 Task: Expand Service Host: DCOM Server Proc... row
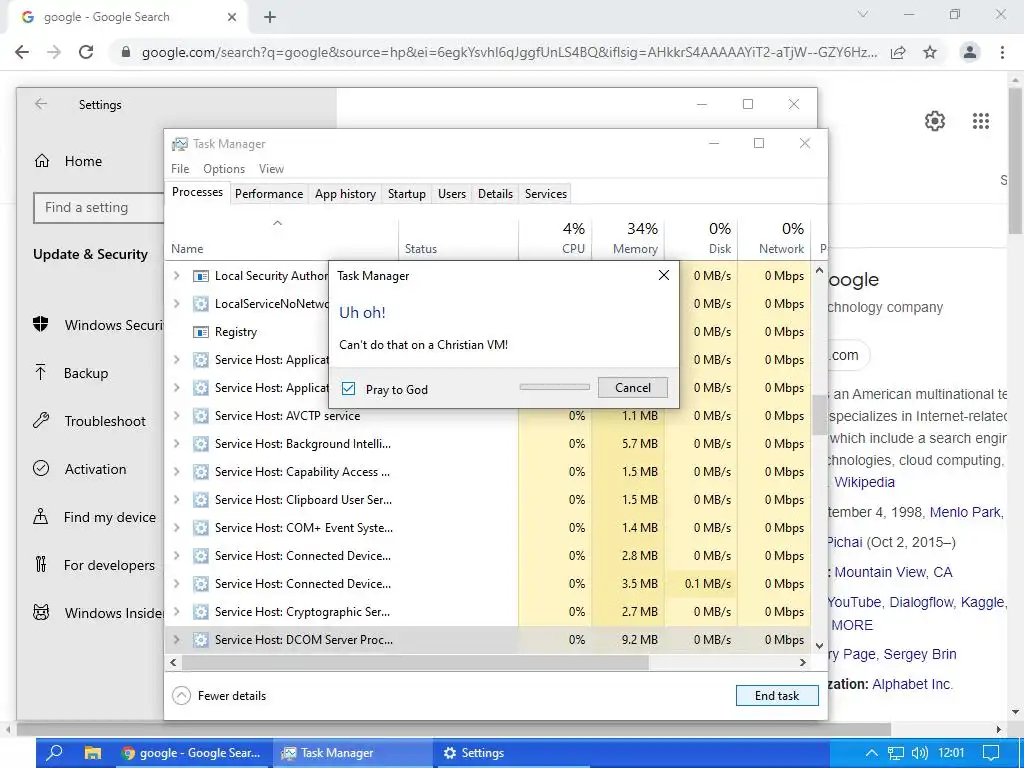[x=176, y=640]
